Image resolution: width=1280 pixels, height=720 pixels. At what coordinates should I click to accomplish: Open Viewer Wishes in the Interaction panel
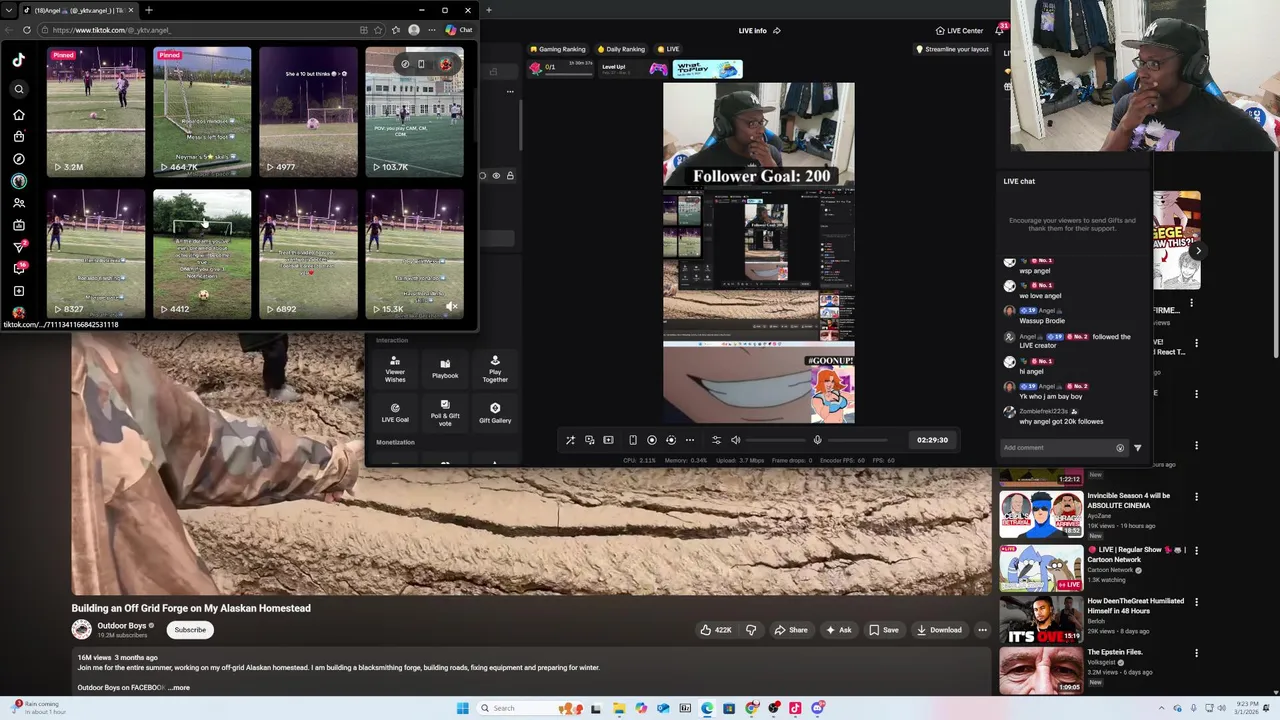tap(395, 369)
